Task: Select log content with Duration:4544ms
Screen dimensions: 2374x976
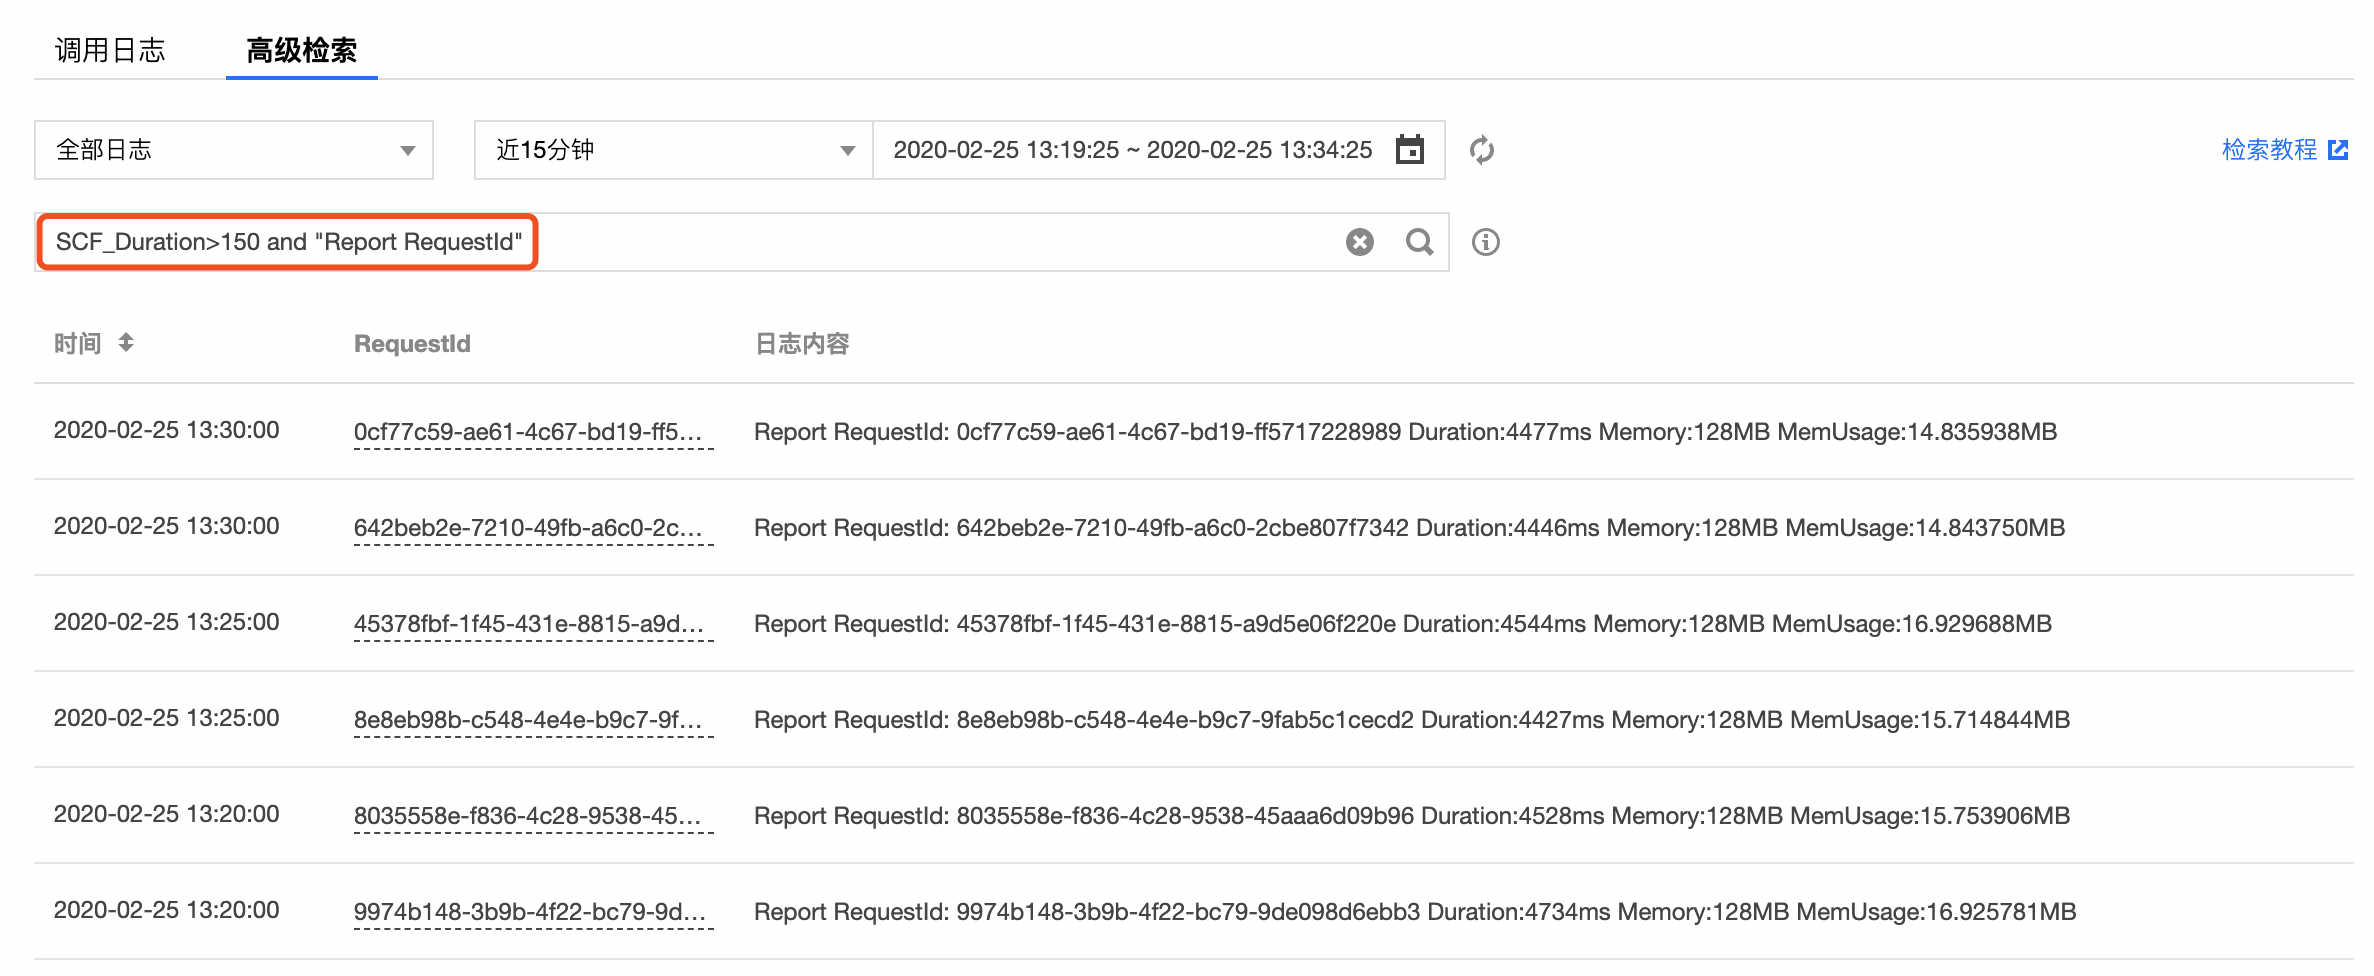Action: point(1403,624)
